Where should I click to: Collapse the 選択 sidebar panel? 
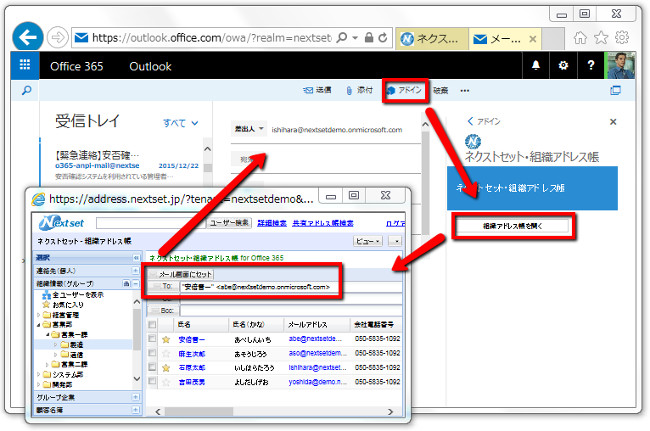(136, 257)
